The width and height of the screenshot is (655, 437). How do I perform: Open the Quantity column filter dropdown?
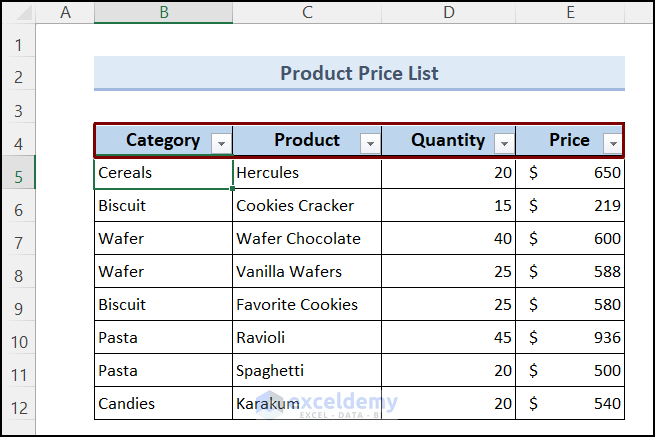coord(504,143)
